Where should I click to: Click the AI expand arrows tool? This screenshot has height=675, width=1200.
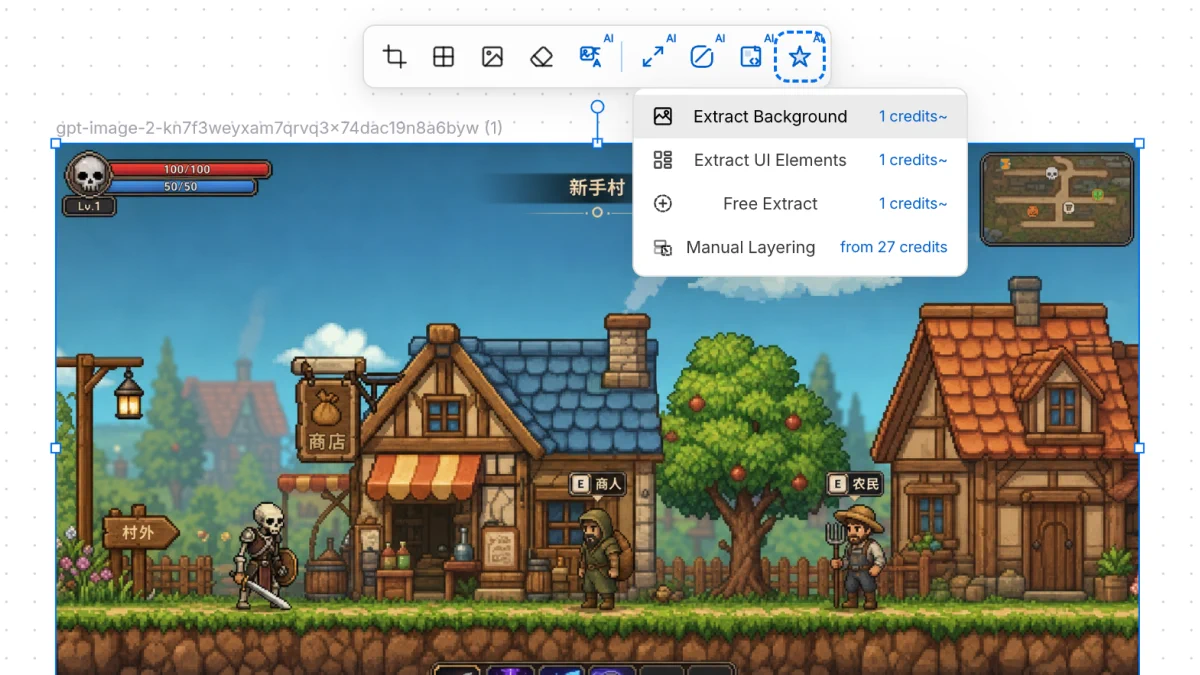coord(653,57)
